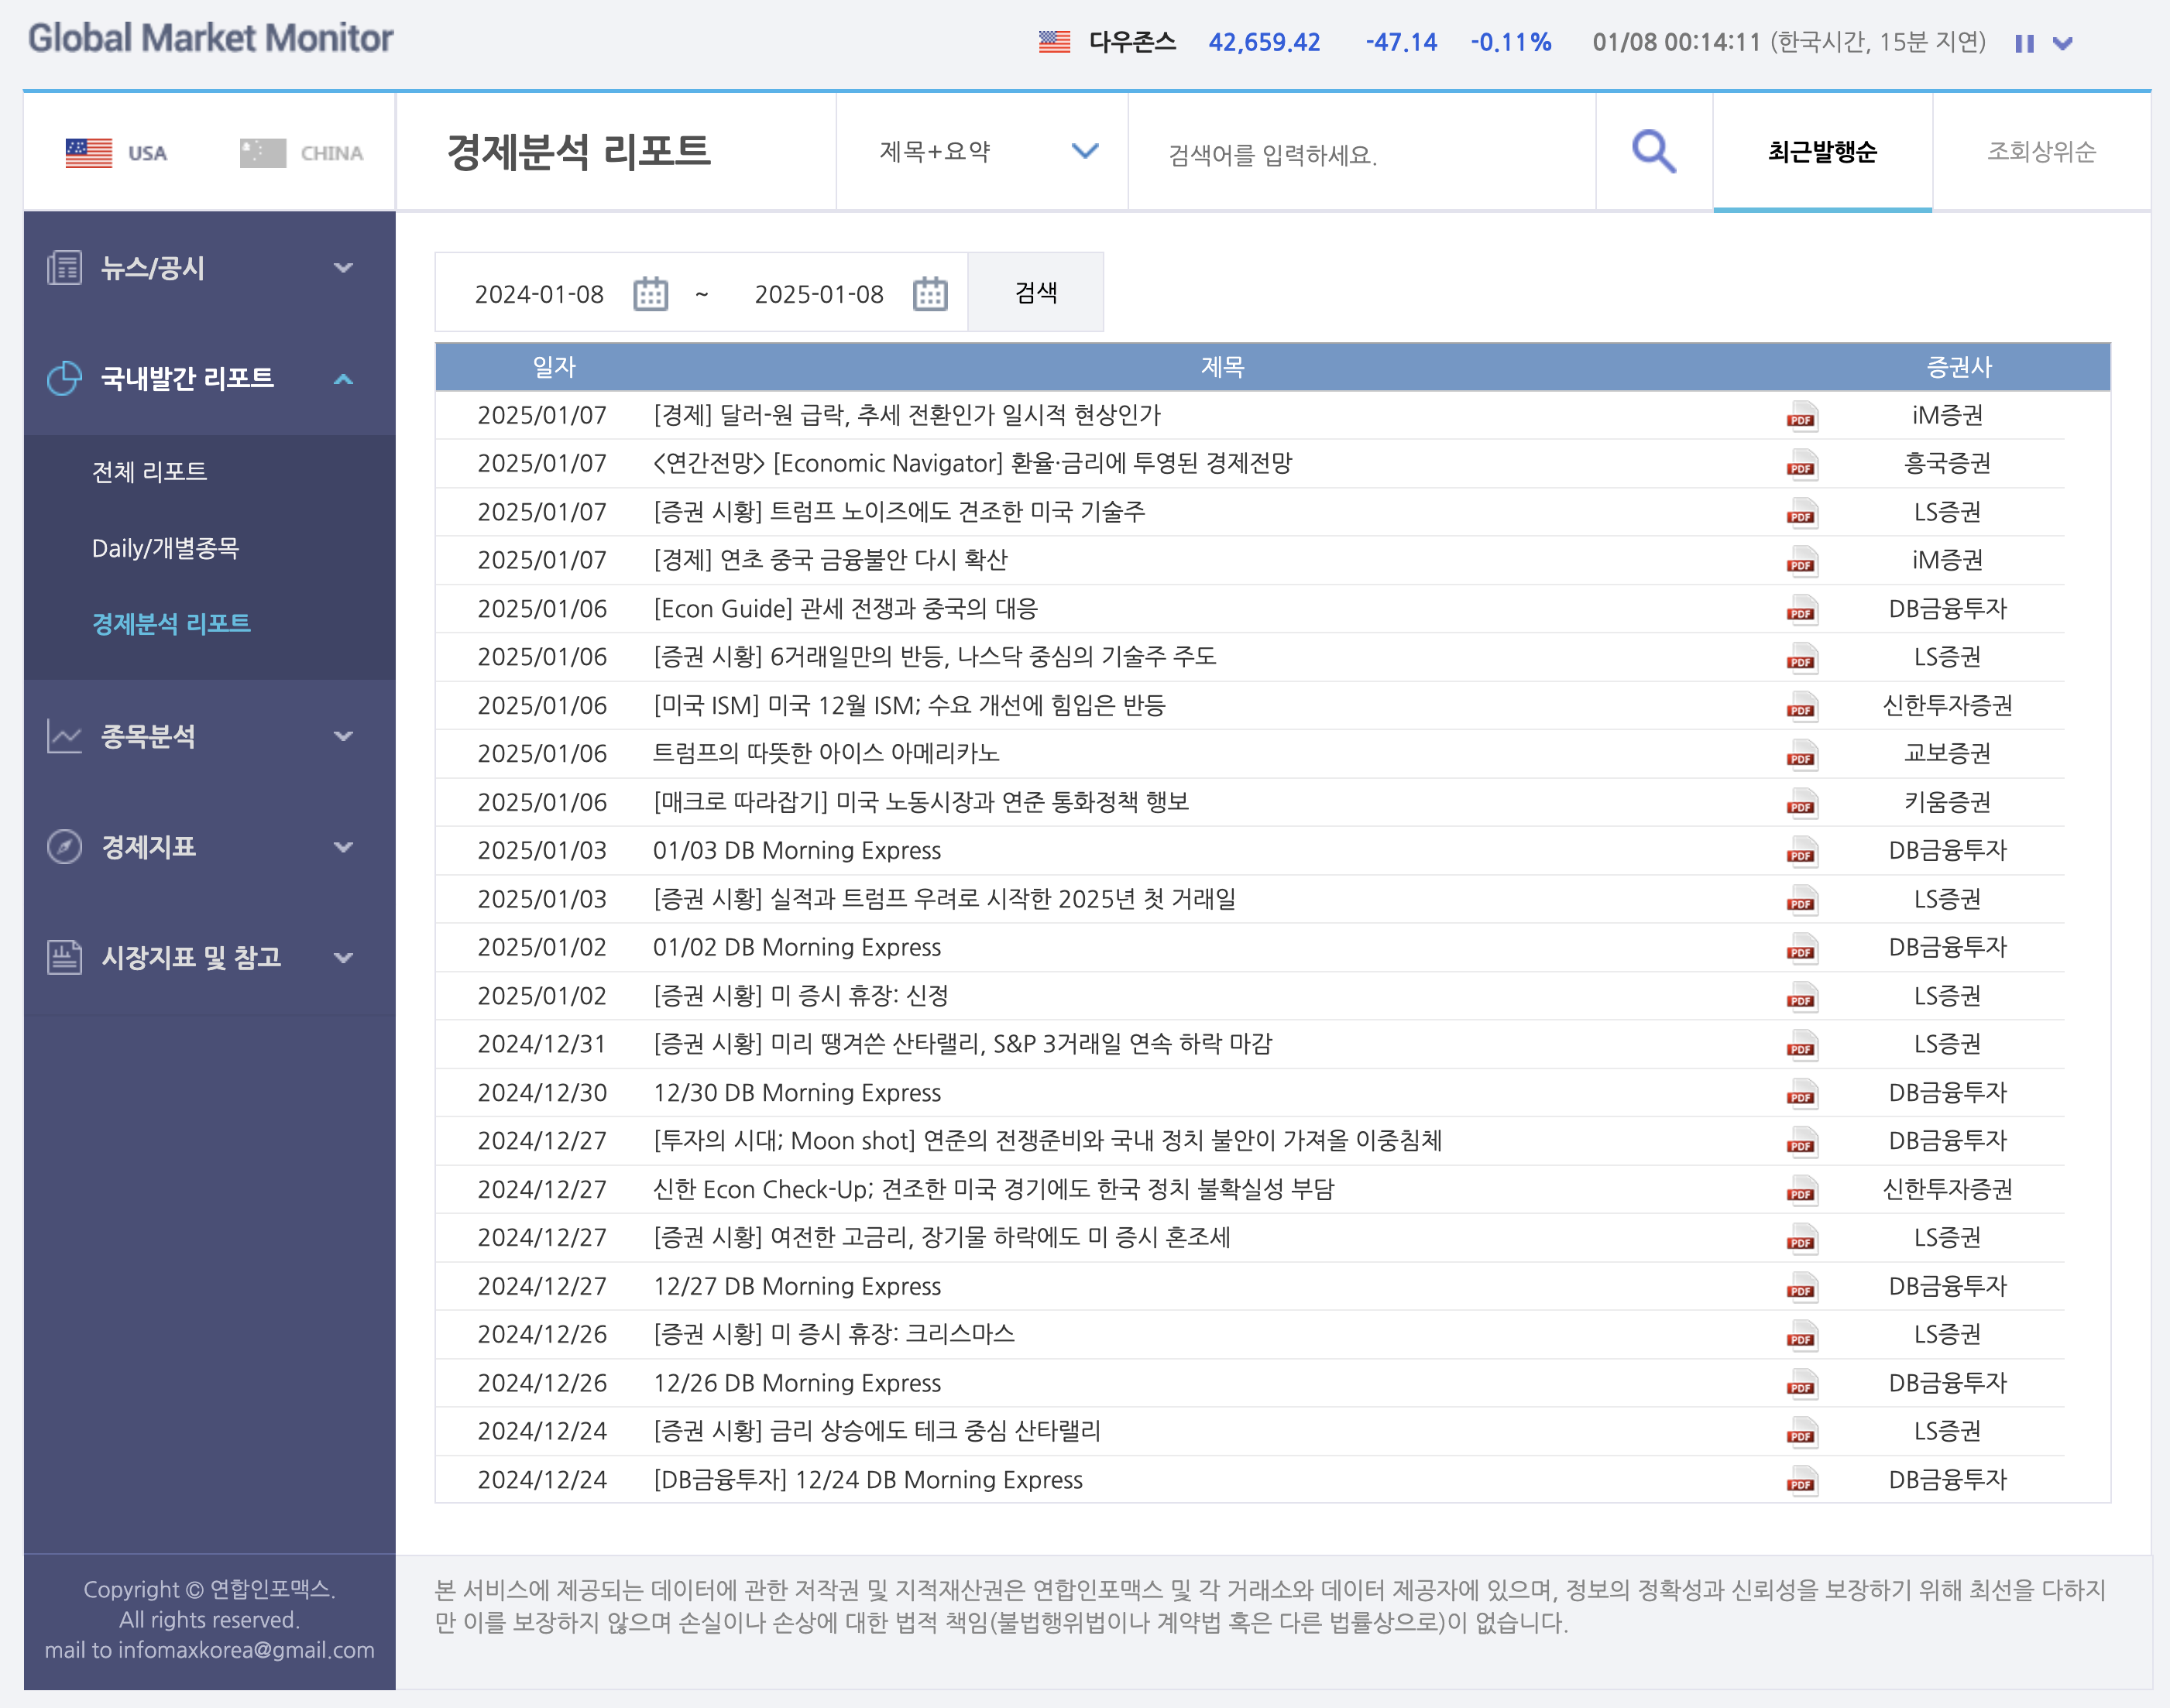Sort reports by 최근발행순

pos(1822,152)
